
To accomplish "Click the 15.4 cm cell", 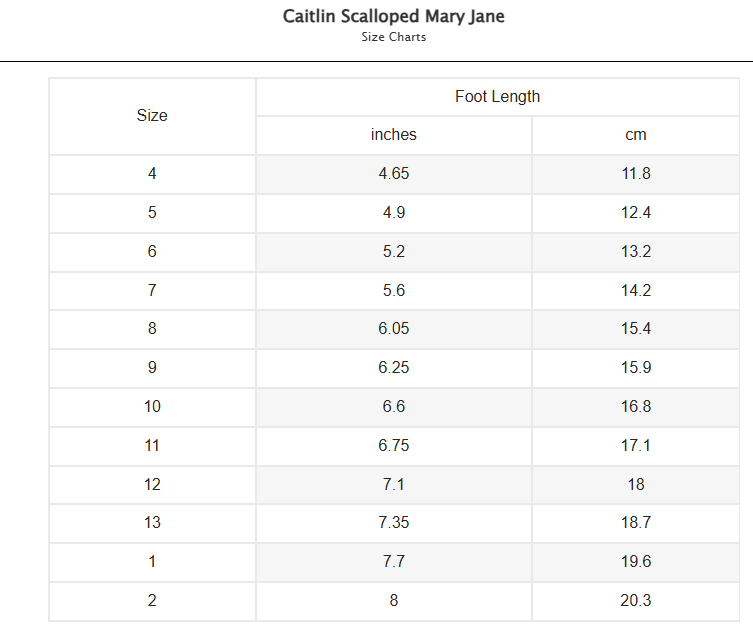I will point(636,329).
